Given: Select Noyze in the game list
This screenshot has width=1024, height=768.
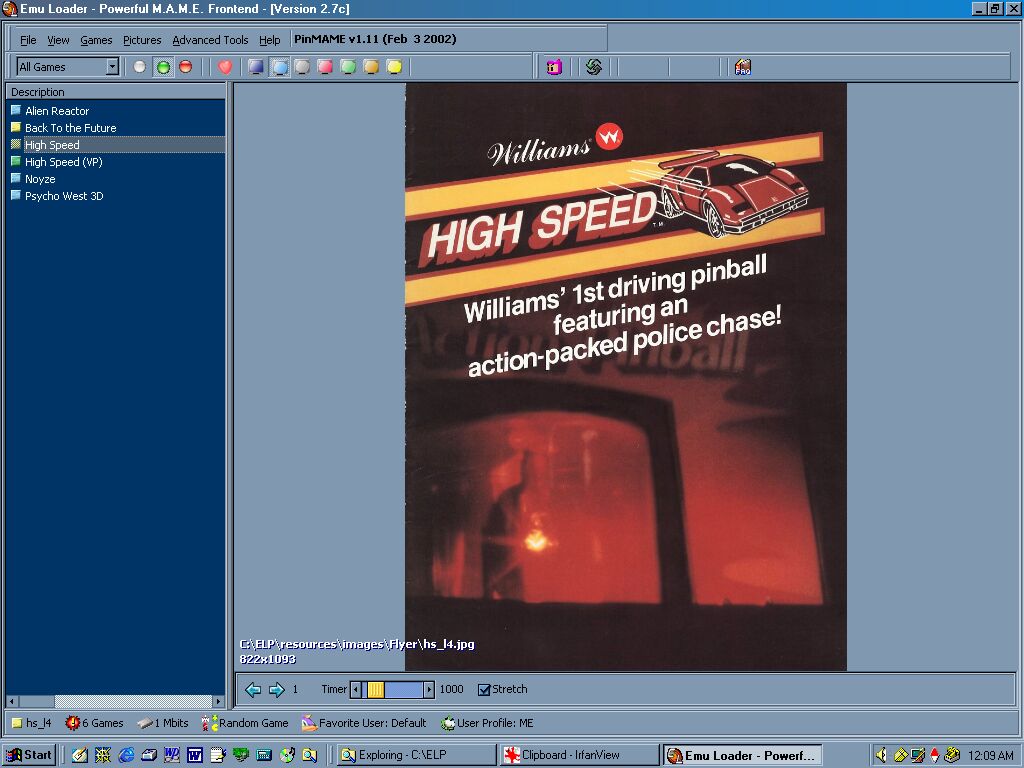Looking at the screenshot, I should 40,179.
